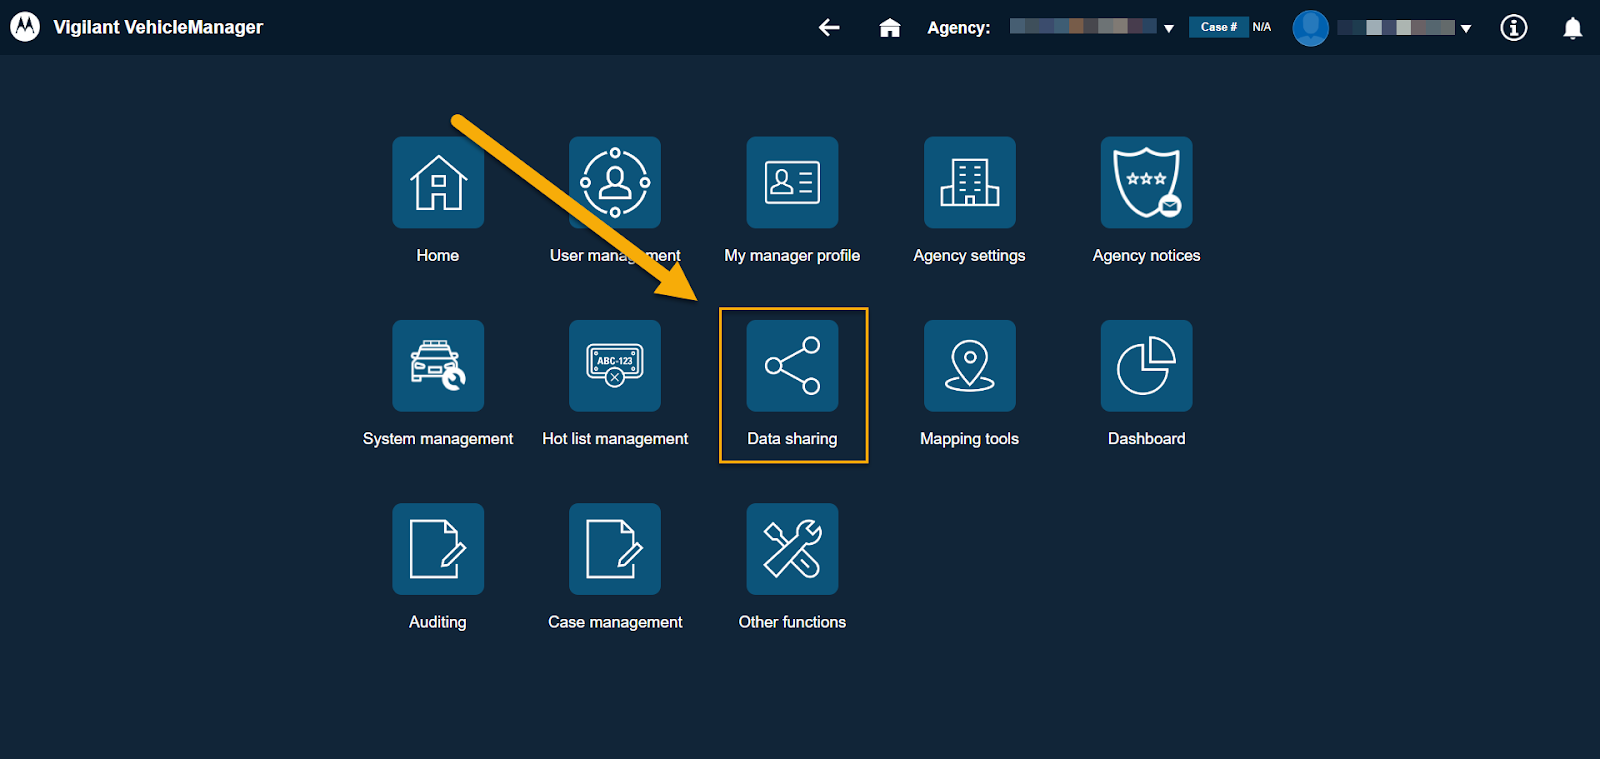Click the Dashboard label
Screen dimensions: 1600x759
pos(1146,438)
